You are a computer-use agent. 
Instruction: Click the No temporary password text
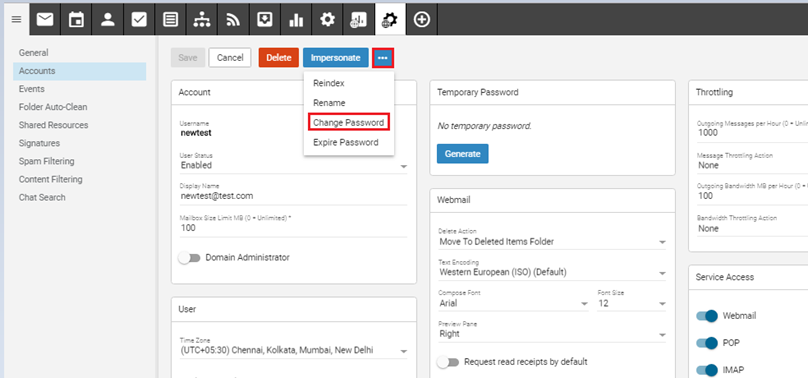pos(484,126)
